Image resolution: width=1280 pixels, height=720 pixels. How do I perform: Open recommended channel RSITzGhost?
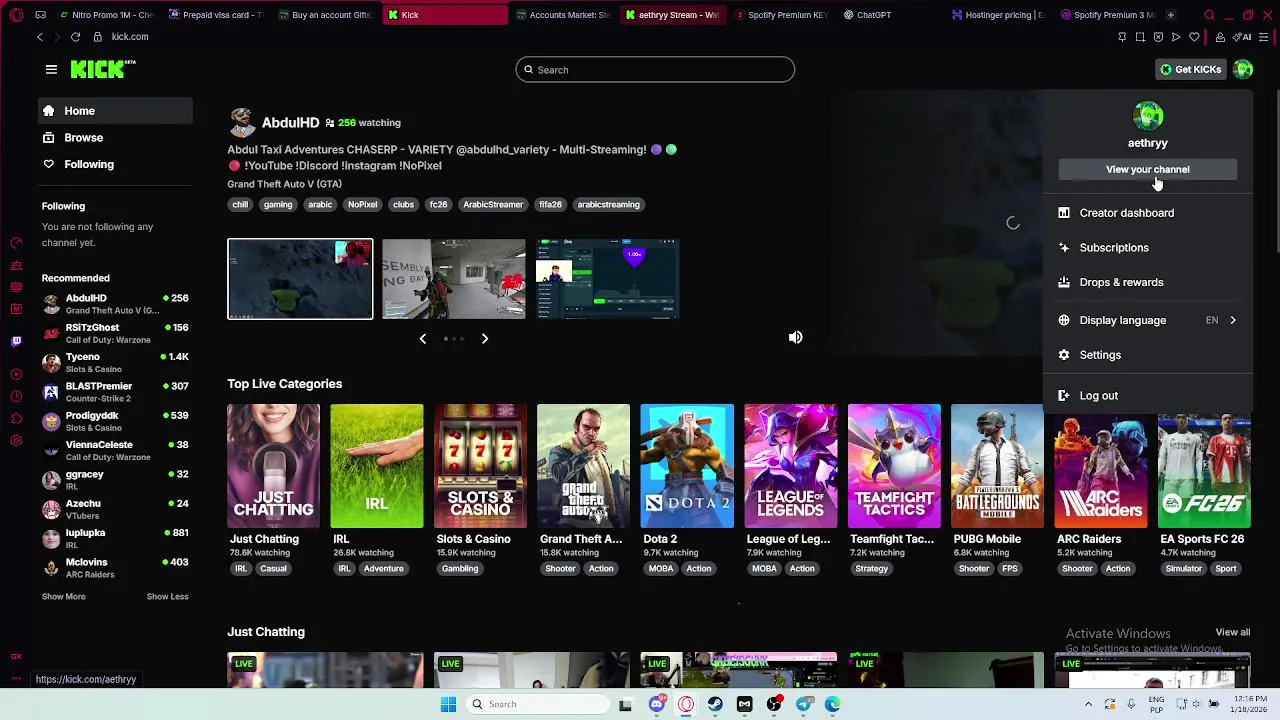pos(115,334)
